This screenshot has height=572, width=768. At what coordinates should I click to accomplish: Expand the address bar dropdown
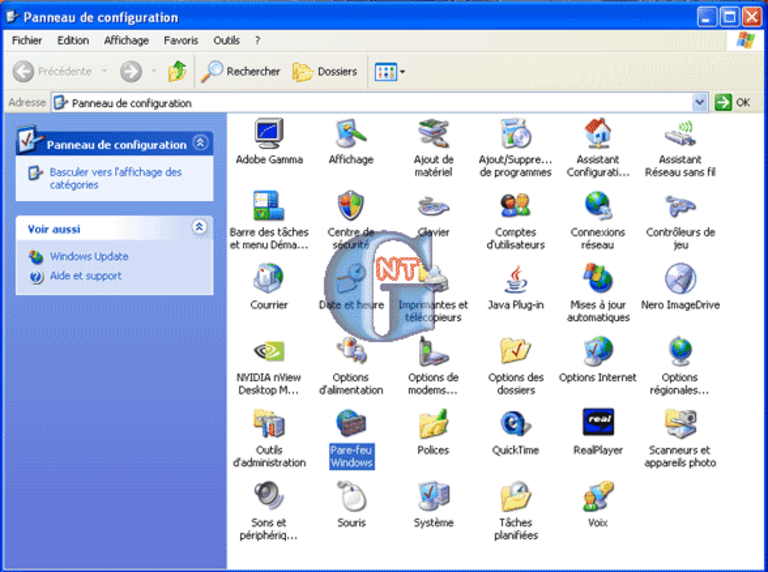click(699, 102)
